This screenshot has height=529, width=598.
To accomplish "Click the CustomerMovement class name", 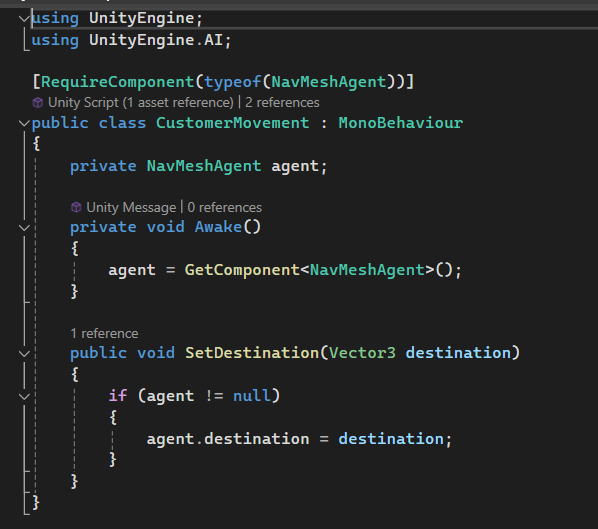I will 233,123.
